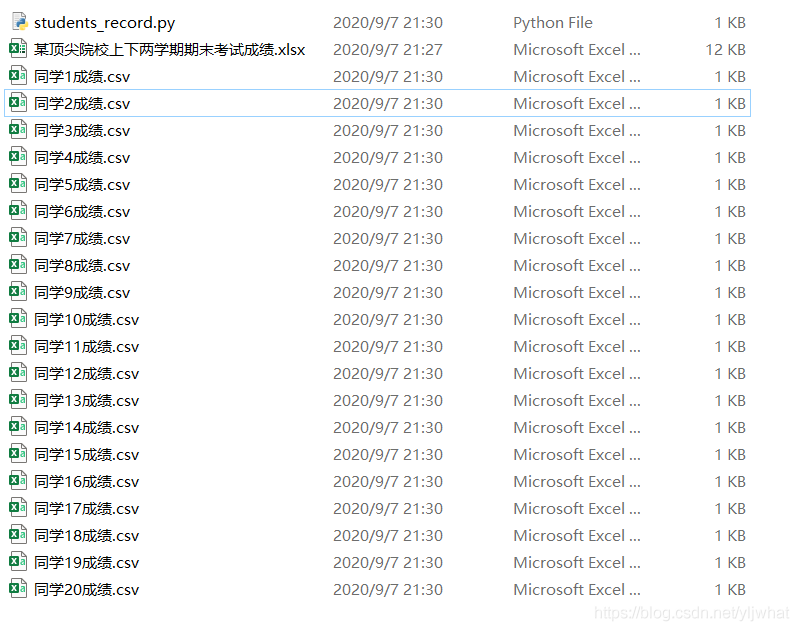799x631 pixels.
Task: Click the CSV icon beside 同学12成绩.csv
Action: point(18,373)
